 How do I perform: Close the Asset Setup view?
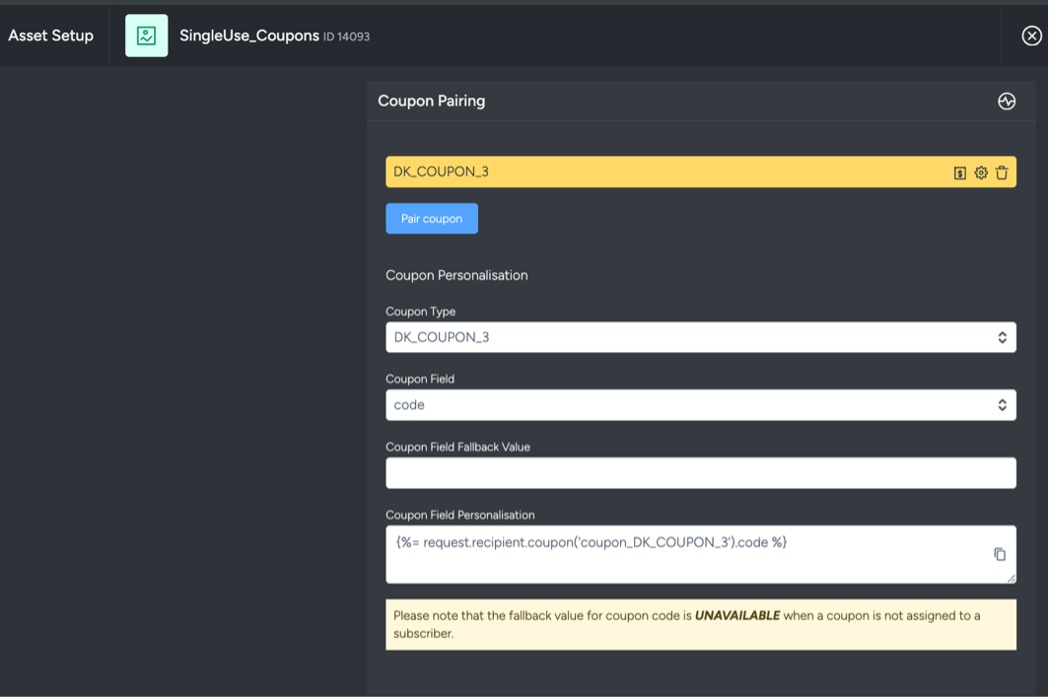(1031, 35)
